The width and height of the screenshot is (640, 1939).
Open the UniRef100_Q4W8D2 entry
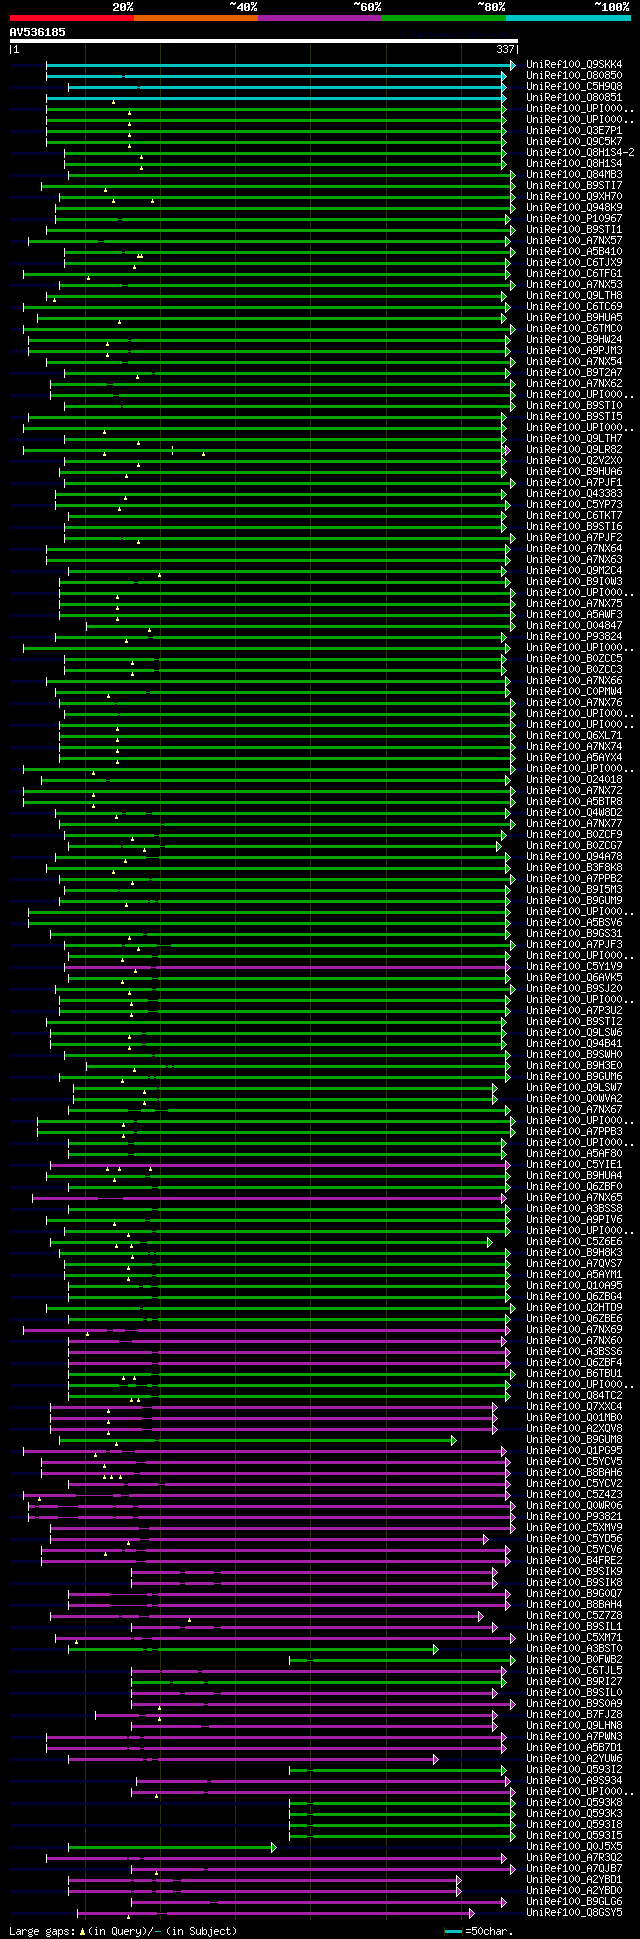click(x=574, y=813)
